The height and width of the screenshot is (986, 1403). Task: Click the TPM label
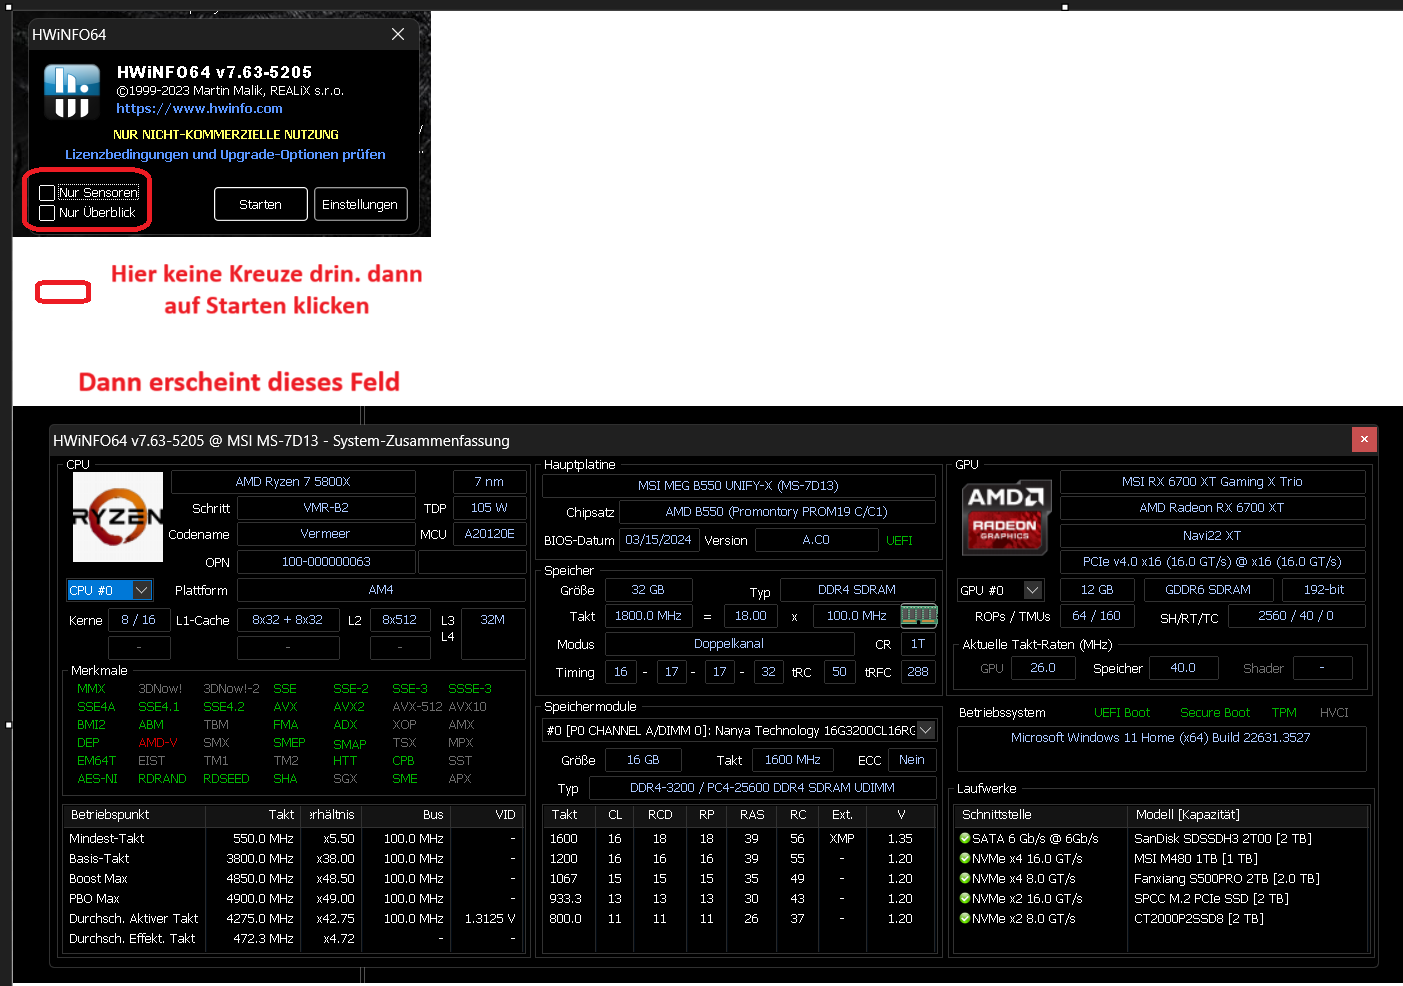point(1284,713)
